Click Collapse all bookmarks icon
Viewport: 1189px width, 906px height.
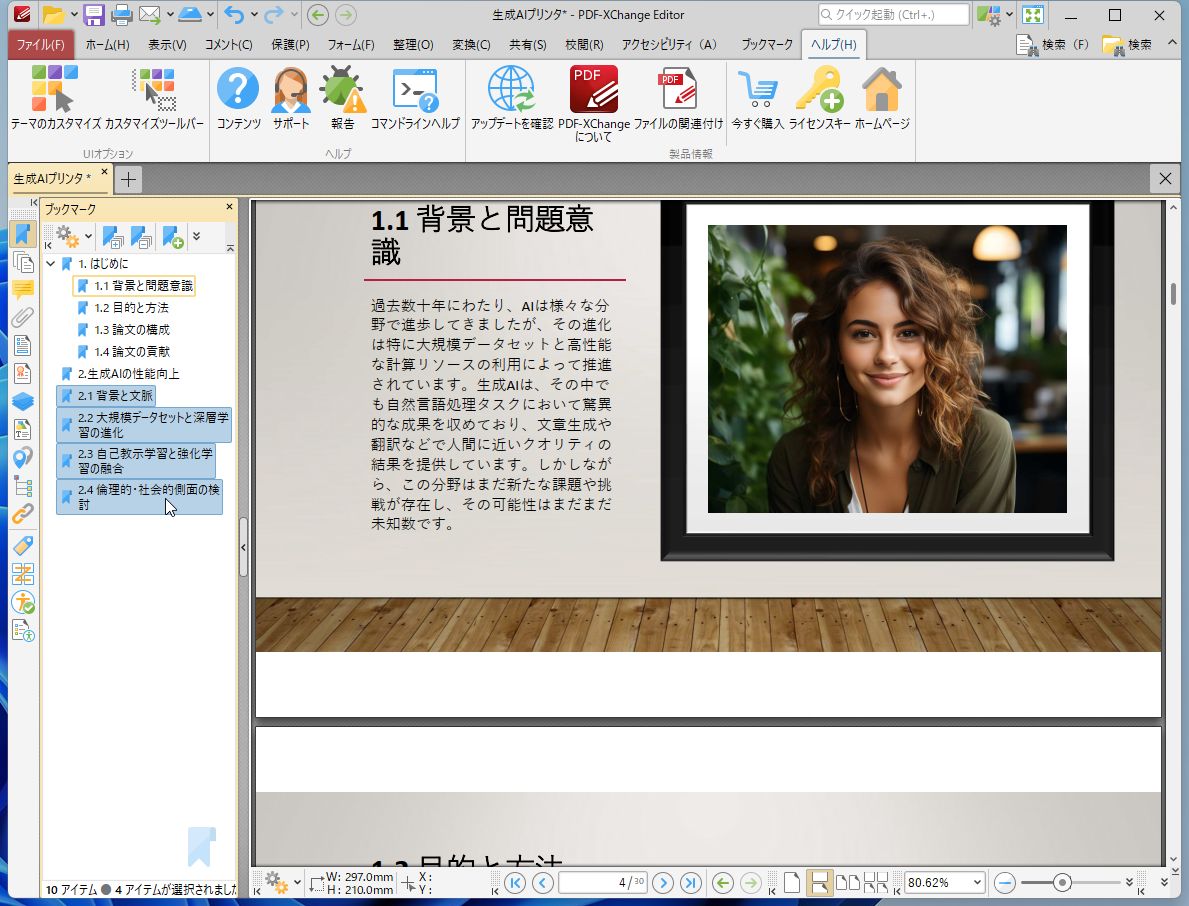pos(141,237)
